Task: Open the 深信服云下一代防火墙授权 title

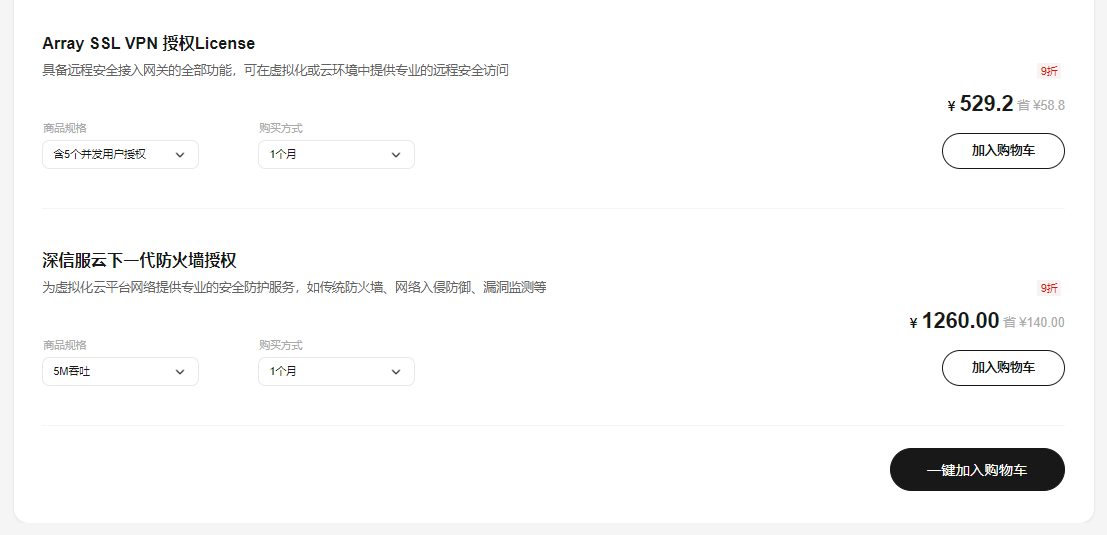Action: click(139, 260)
